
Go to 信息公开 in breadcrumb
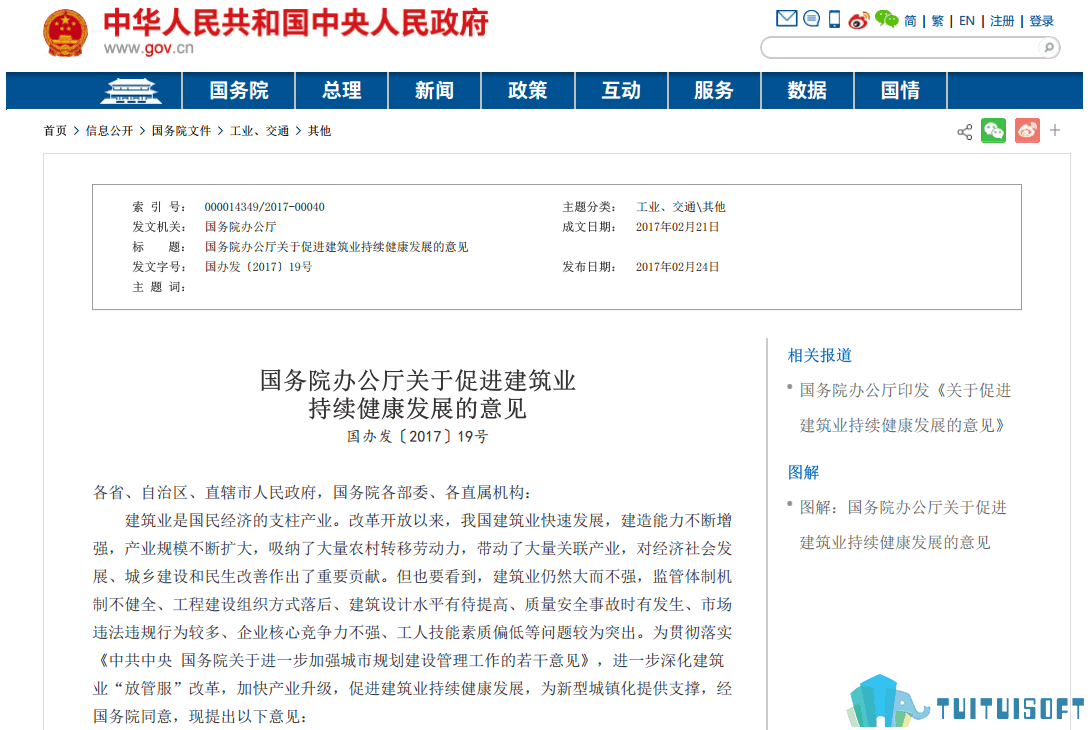click(109, 131)
